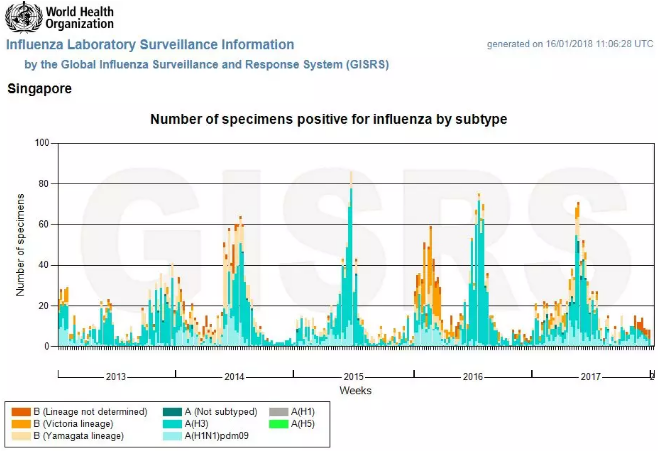Click the dark teal A (Not subtyped) swatch
This screenshot has width=658, height=454.
172,412
